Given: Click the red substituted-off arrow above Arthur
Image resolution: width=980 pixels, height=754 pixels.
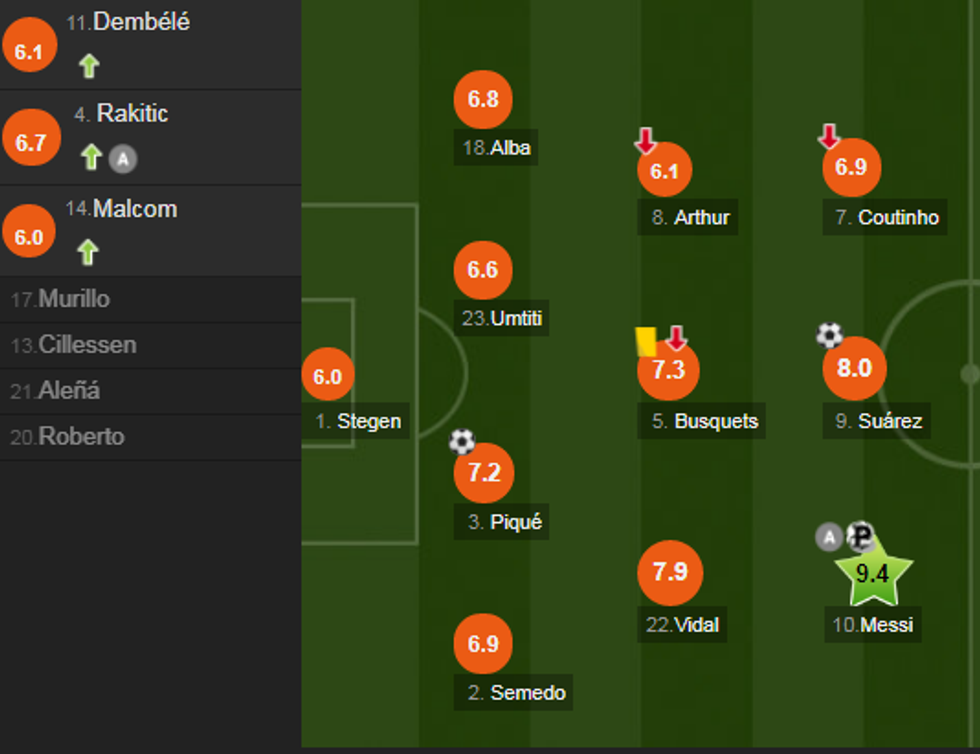Looking at the screenshot, I should (x=646, y=142).
